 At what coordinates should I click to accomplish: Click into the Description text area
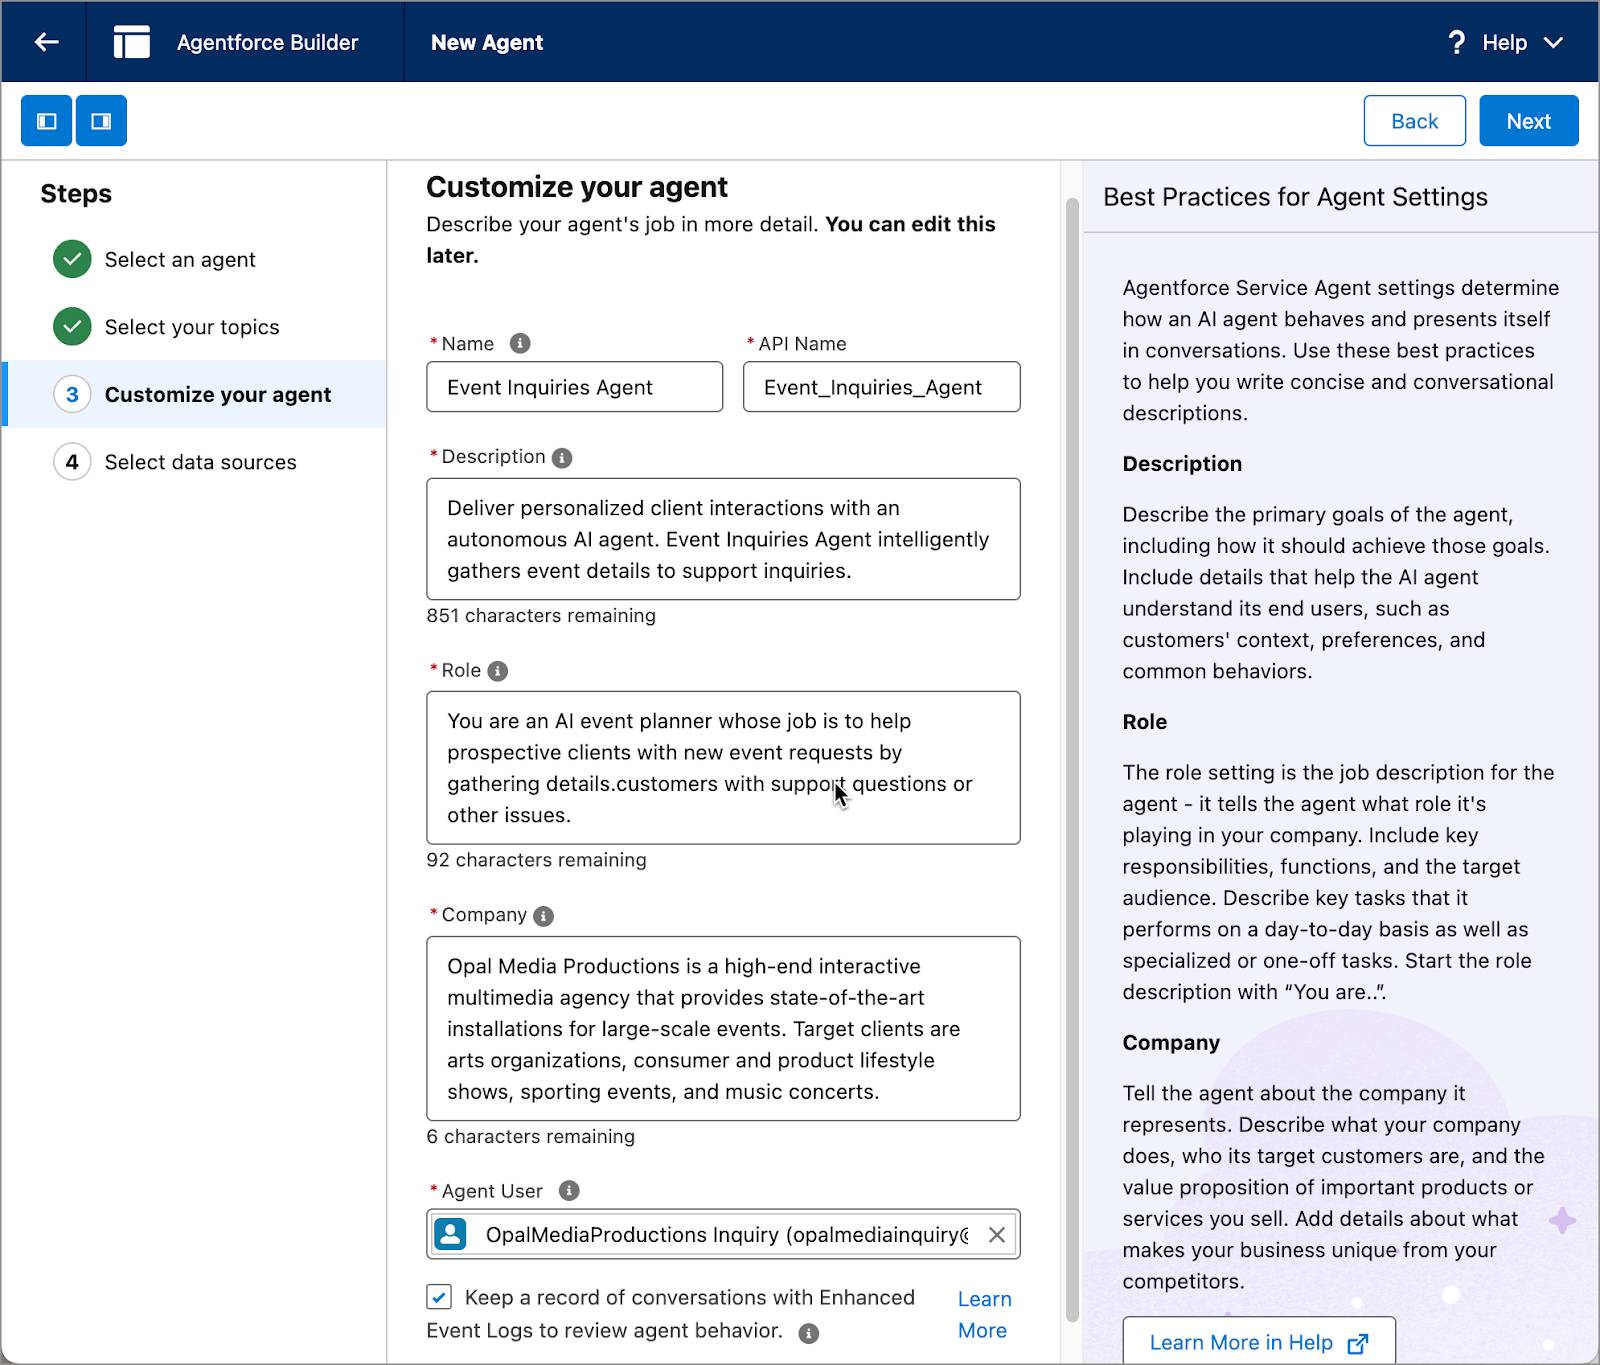click(x=723, y=539)
